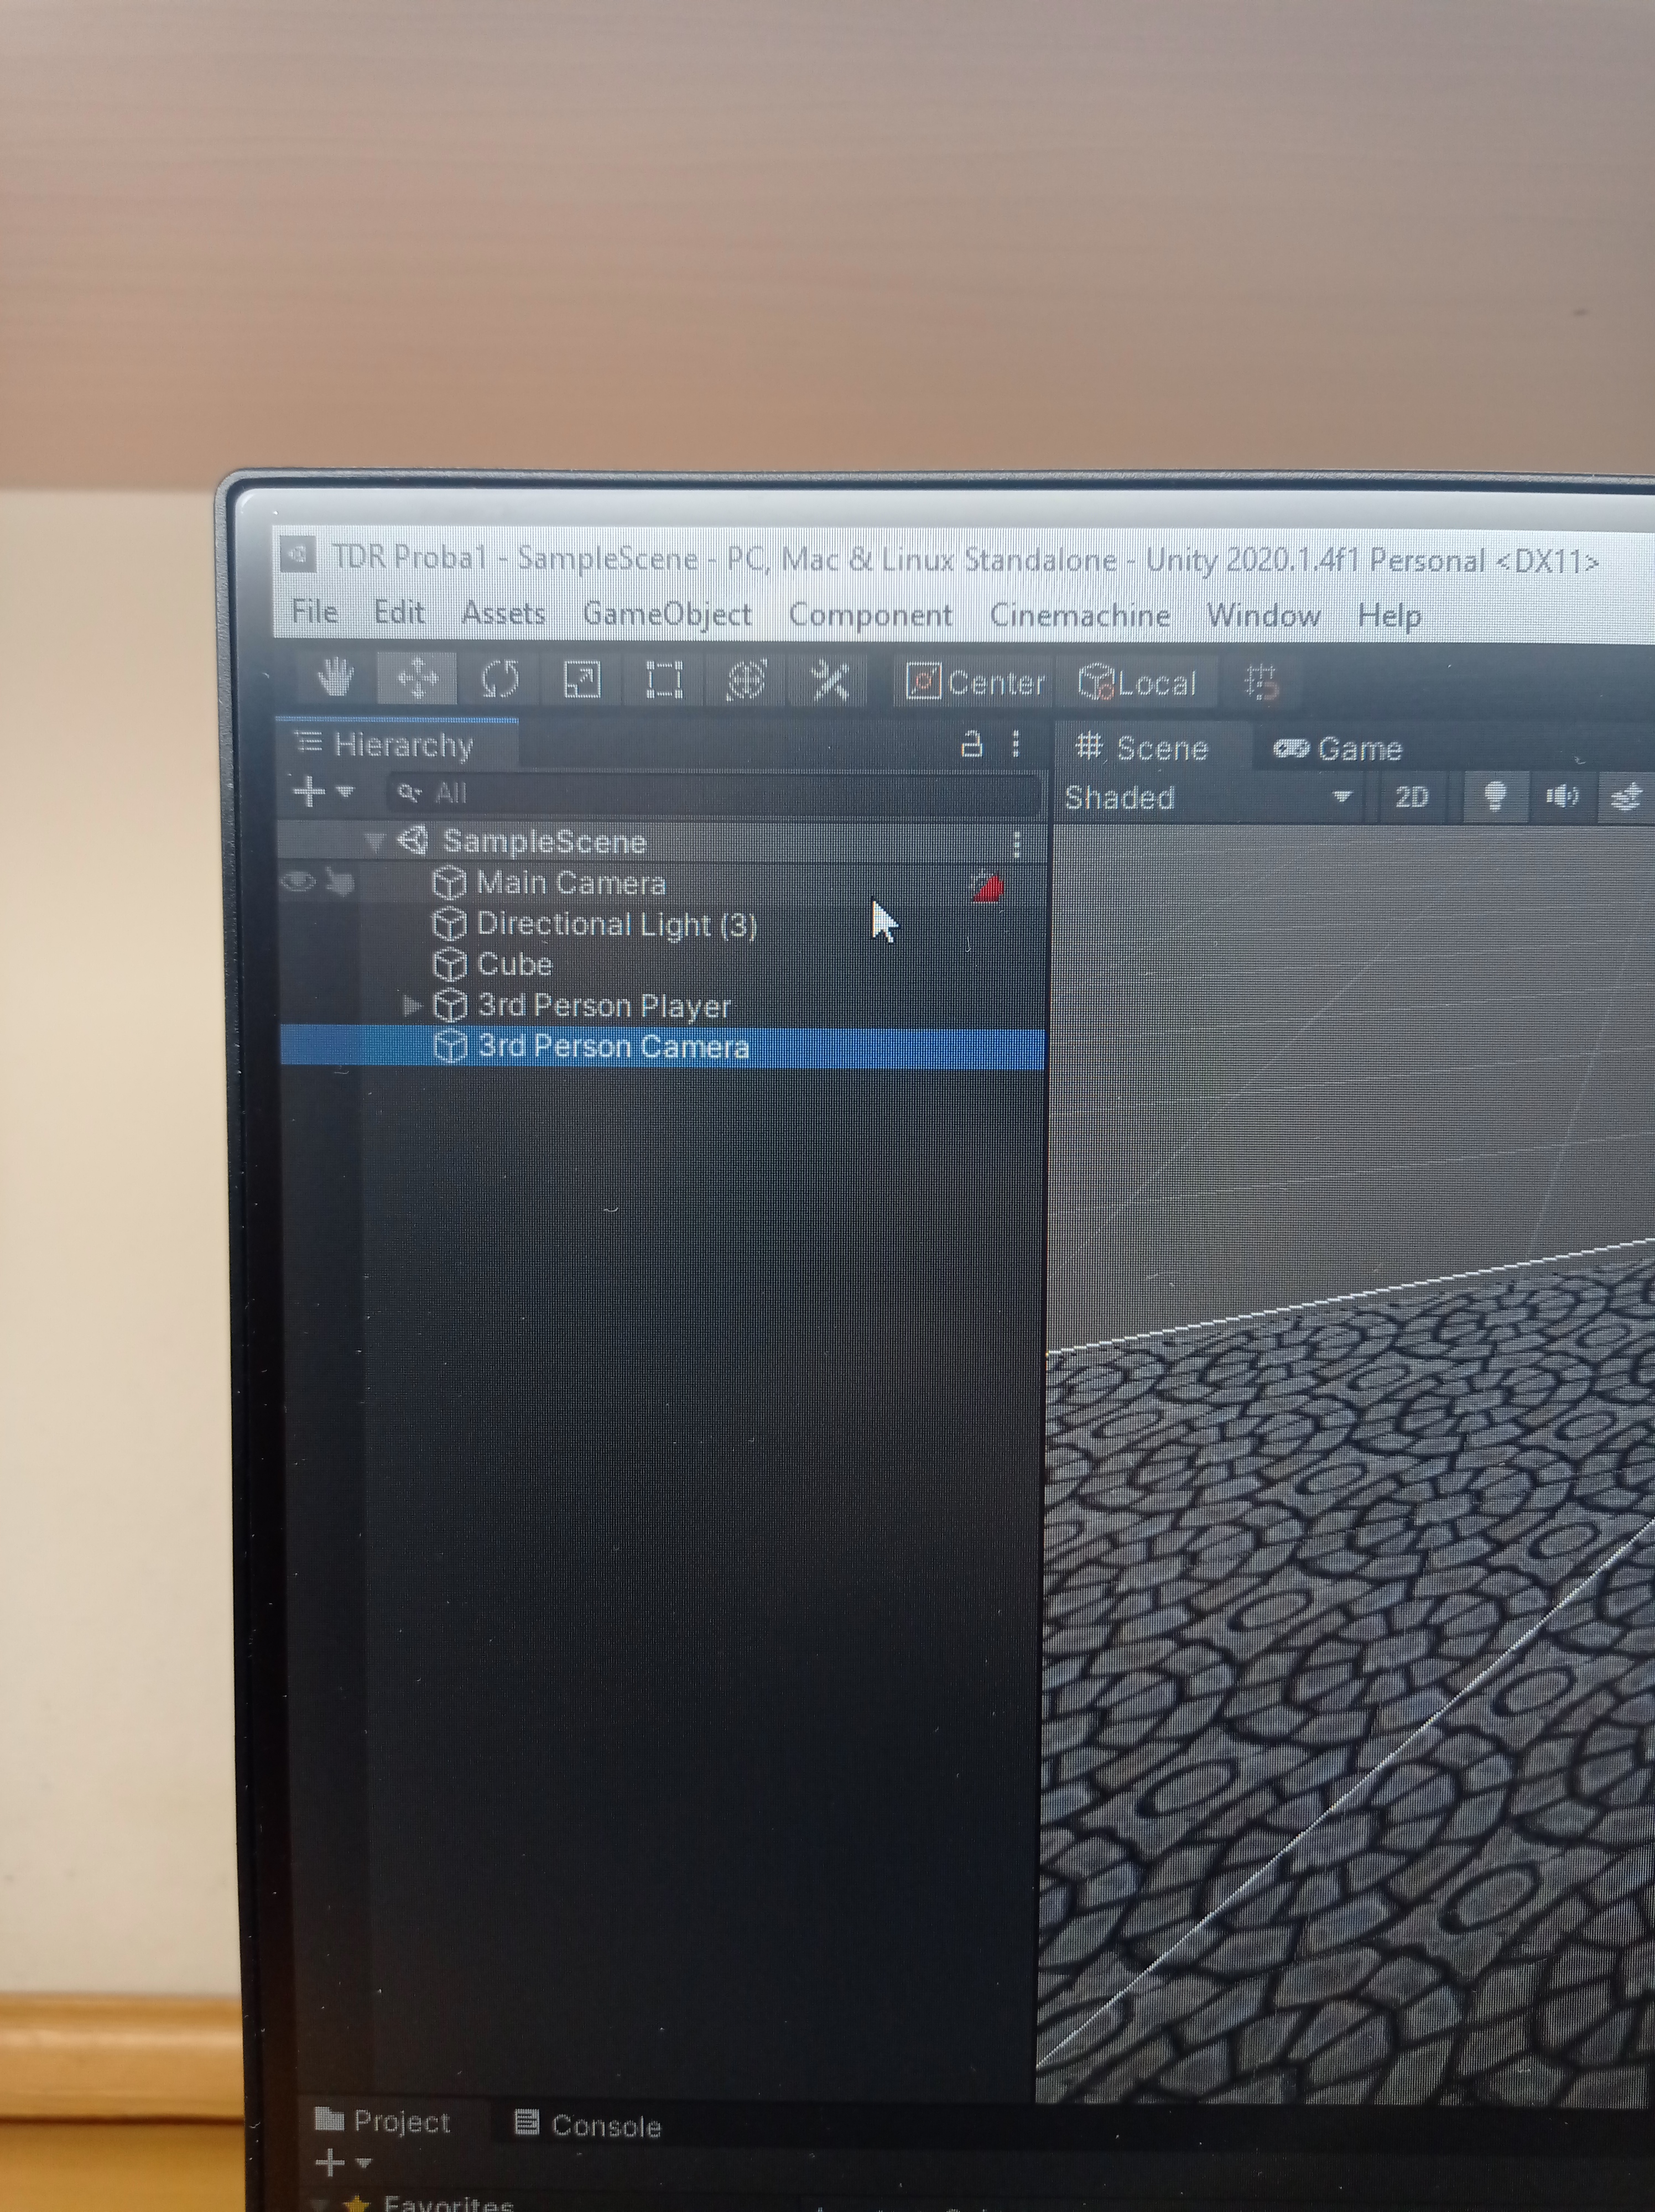Open the Cinemachine menu

coord(1079,615)
